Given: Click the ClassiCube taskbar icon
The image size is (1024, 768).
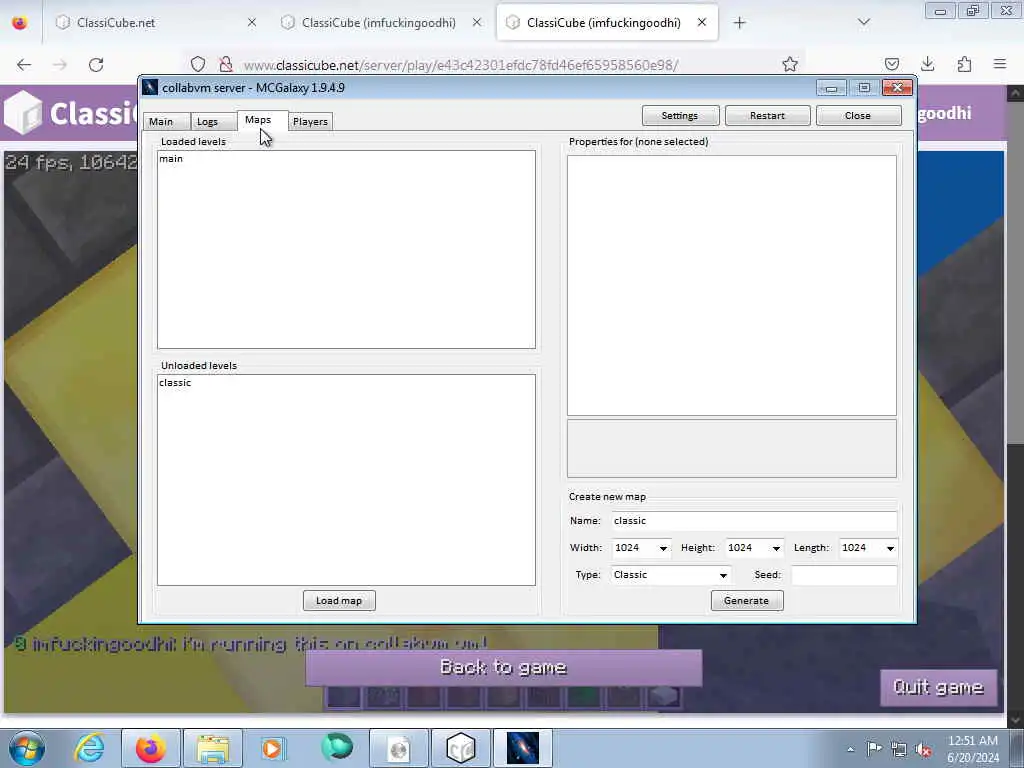Looking at the screenshot, I should tap(460, 748).
